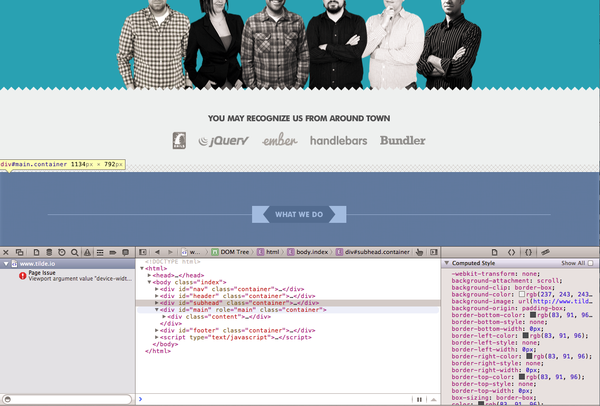The height and width of the screenshot is (406, 600).
Task: Click the border-top-color swatch
Action: click(522, 377)
